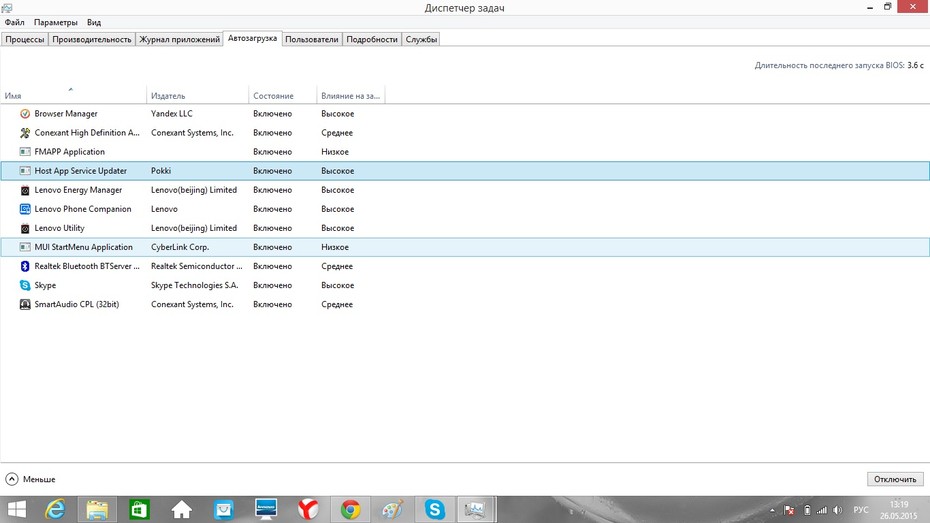This screenshot has width=930, height=523.
Task: Open Windows Store from the taskbar
Action: pos(139,509)
